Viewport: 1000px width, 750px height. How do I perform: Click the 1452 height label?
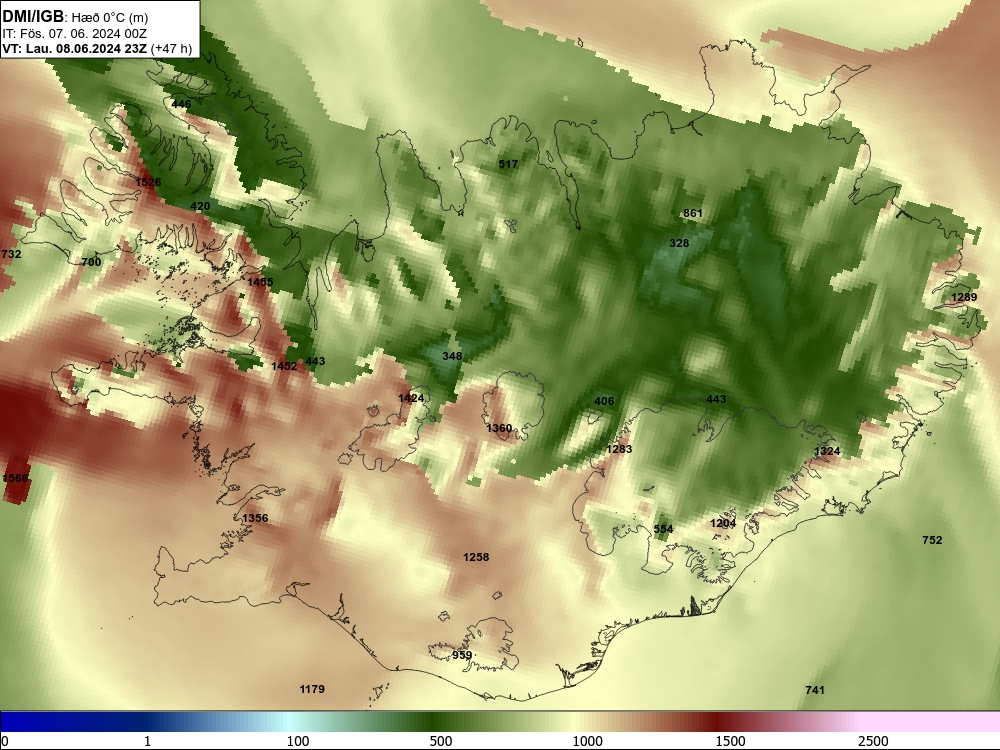(284, 366)
